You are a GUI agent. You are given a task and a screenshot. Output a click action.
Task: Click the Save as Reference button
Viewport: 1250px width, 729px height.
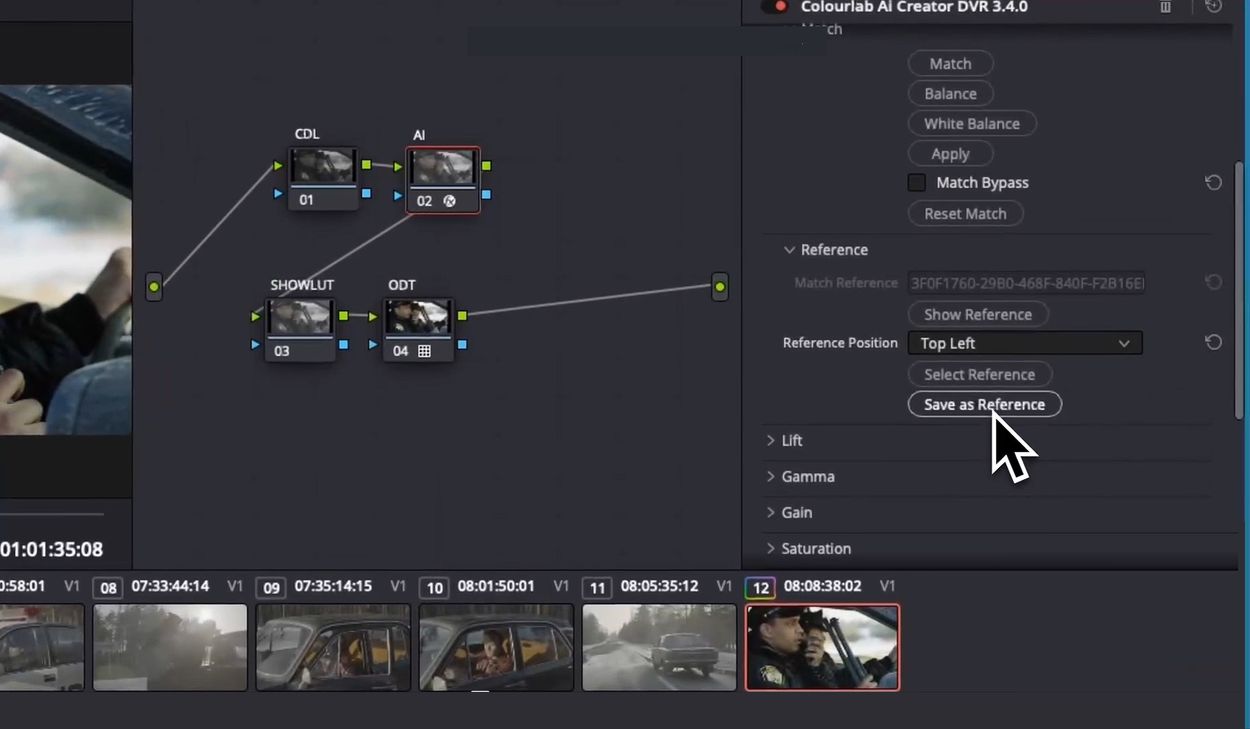tap(985, 404)
